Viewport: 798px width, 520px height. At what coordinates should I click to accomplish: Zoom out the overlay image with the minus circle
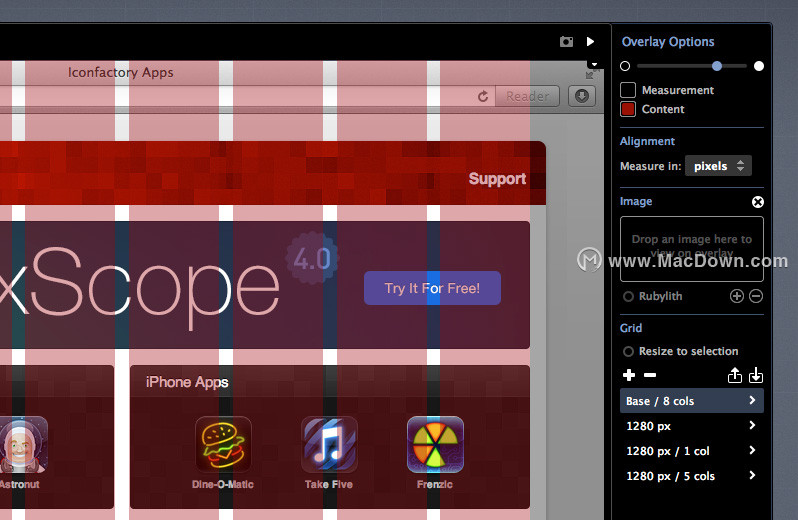756,296
